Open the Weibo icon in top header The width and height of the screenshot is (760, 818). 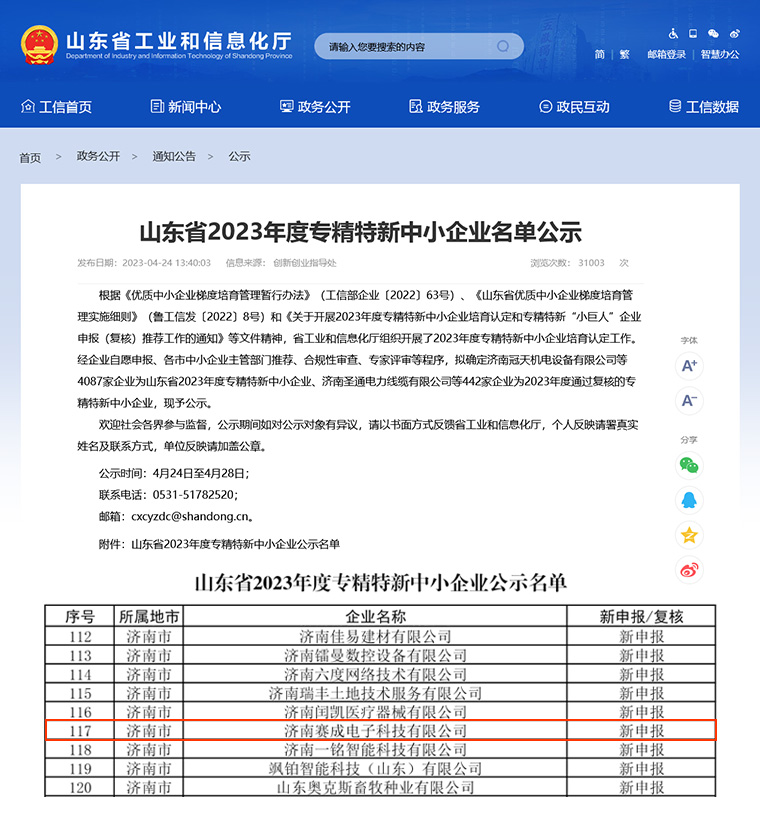click(x=733, y=34)
